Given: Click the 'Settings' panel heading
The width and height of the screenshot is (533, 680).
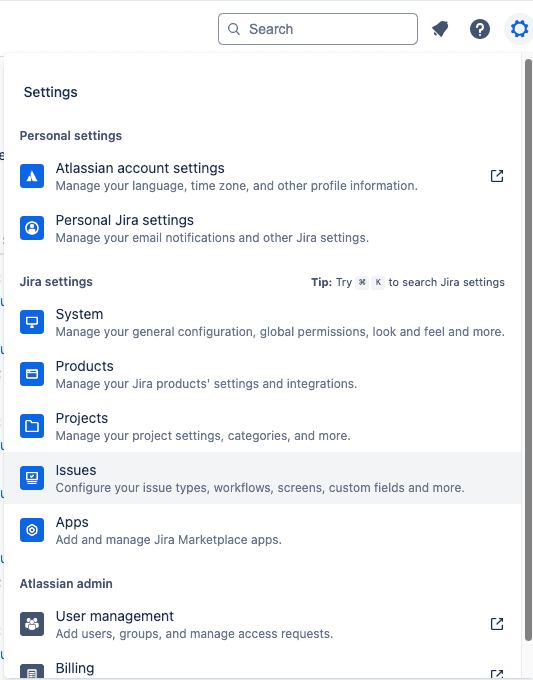Looking at the screenshot, I should click(x=50, y=92).
